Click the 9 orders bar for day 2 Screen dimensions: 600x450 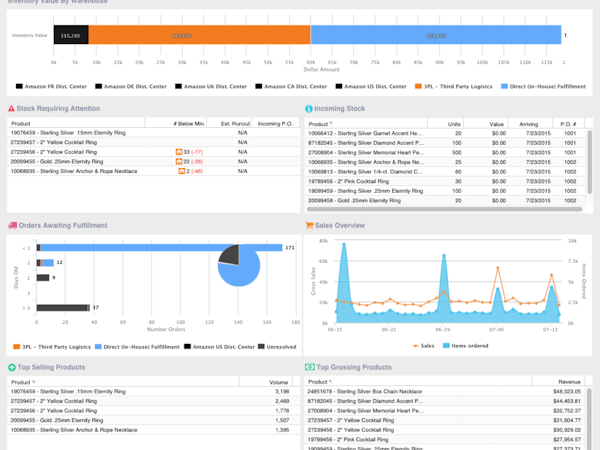pos(43,278)
